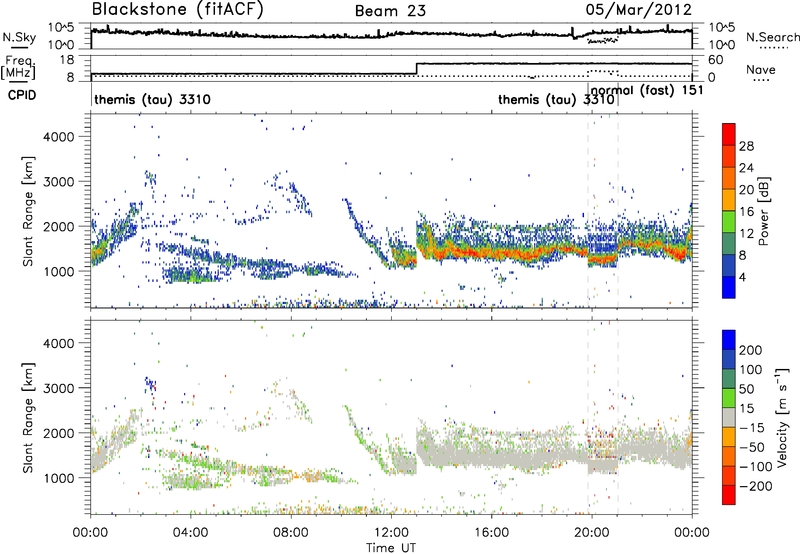Click blue bottom of Power color bar

click(729, 287)
